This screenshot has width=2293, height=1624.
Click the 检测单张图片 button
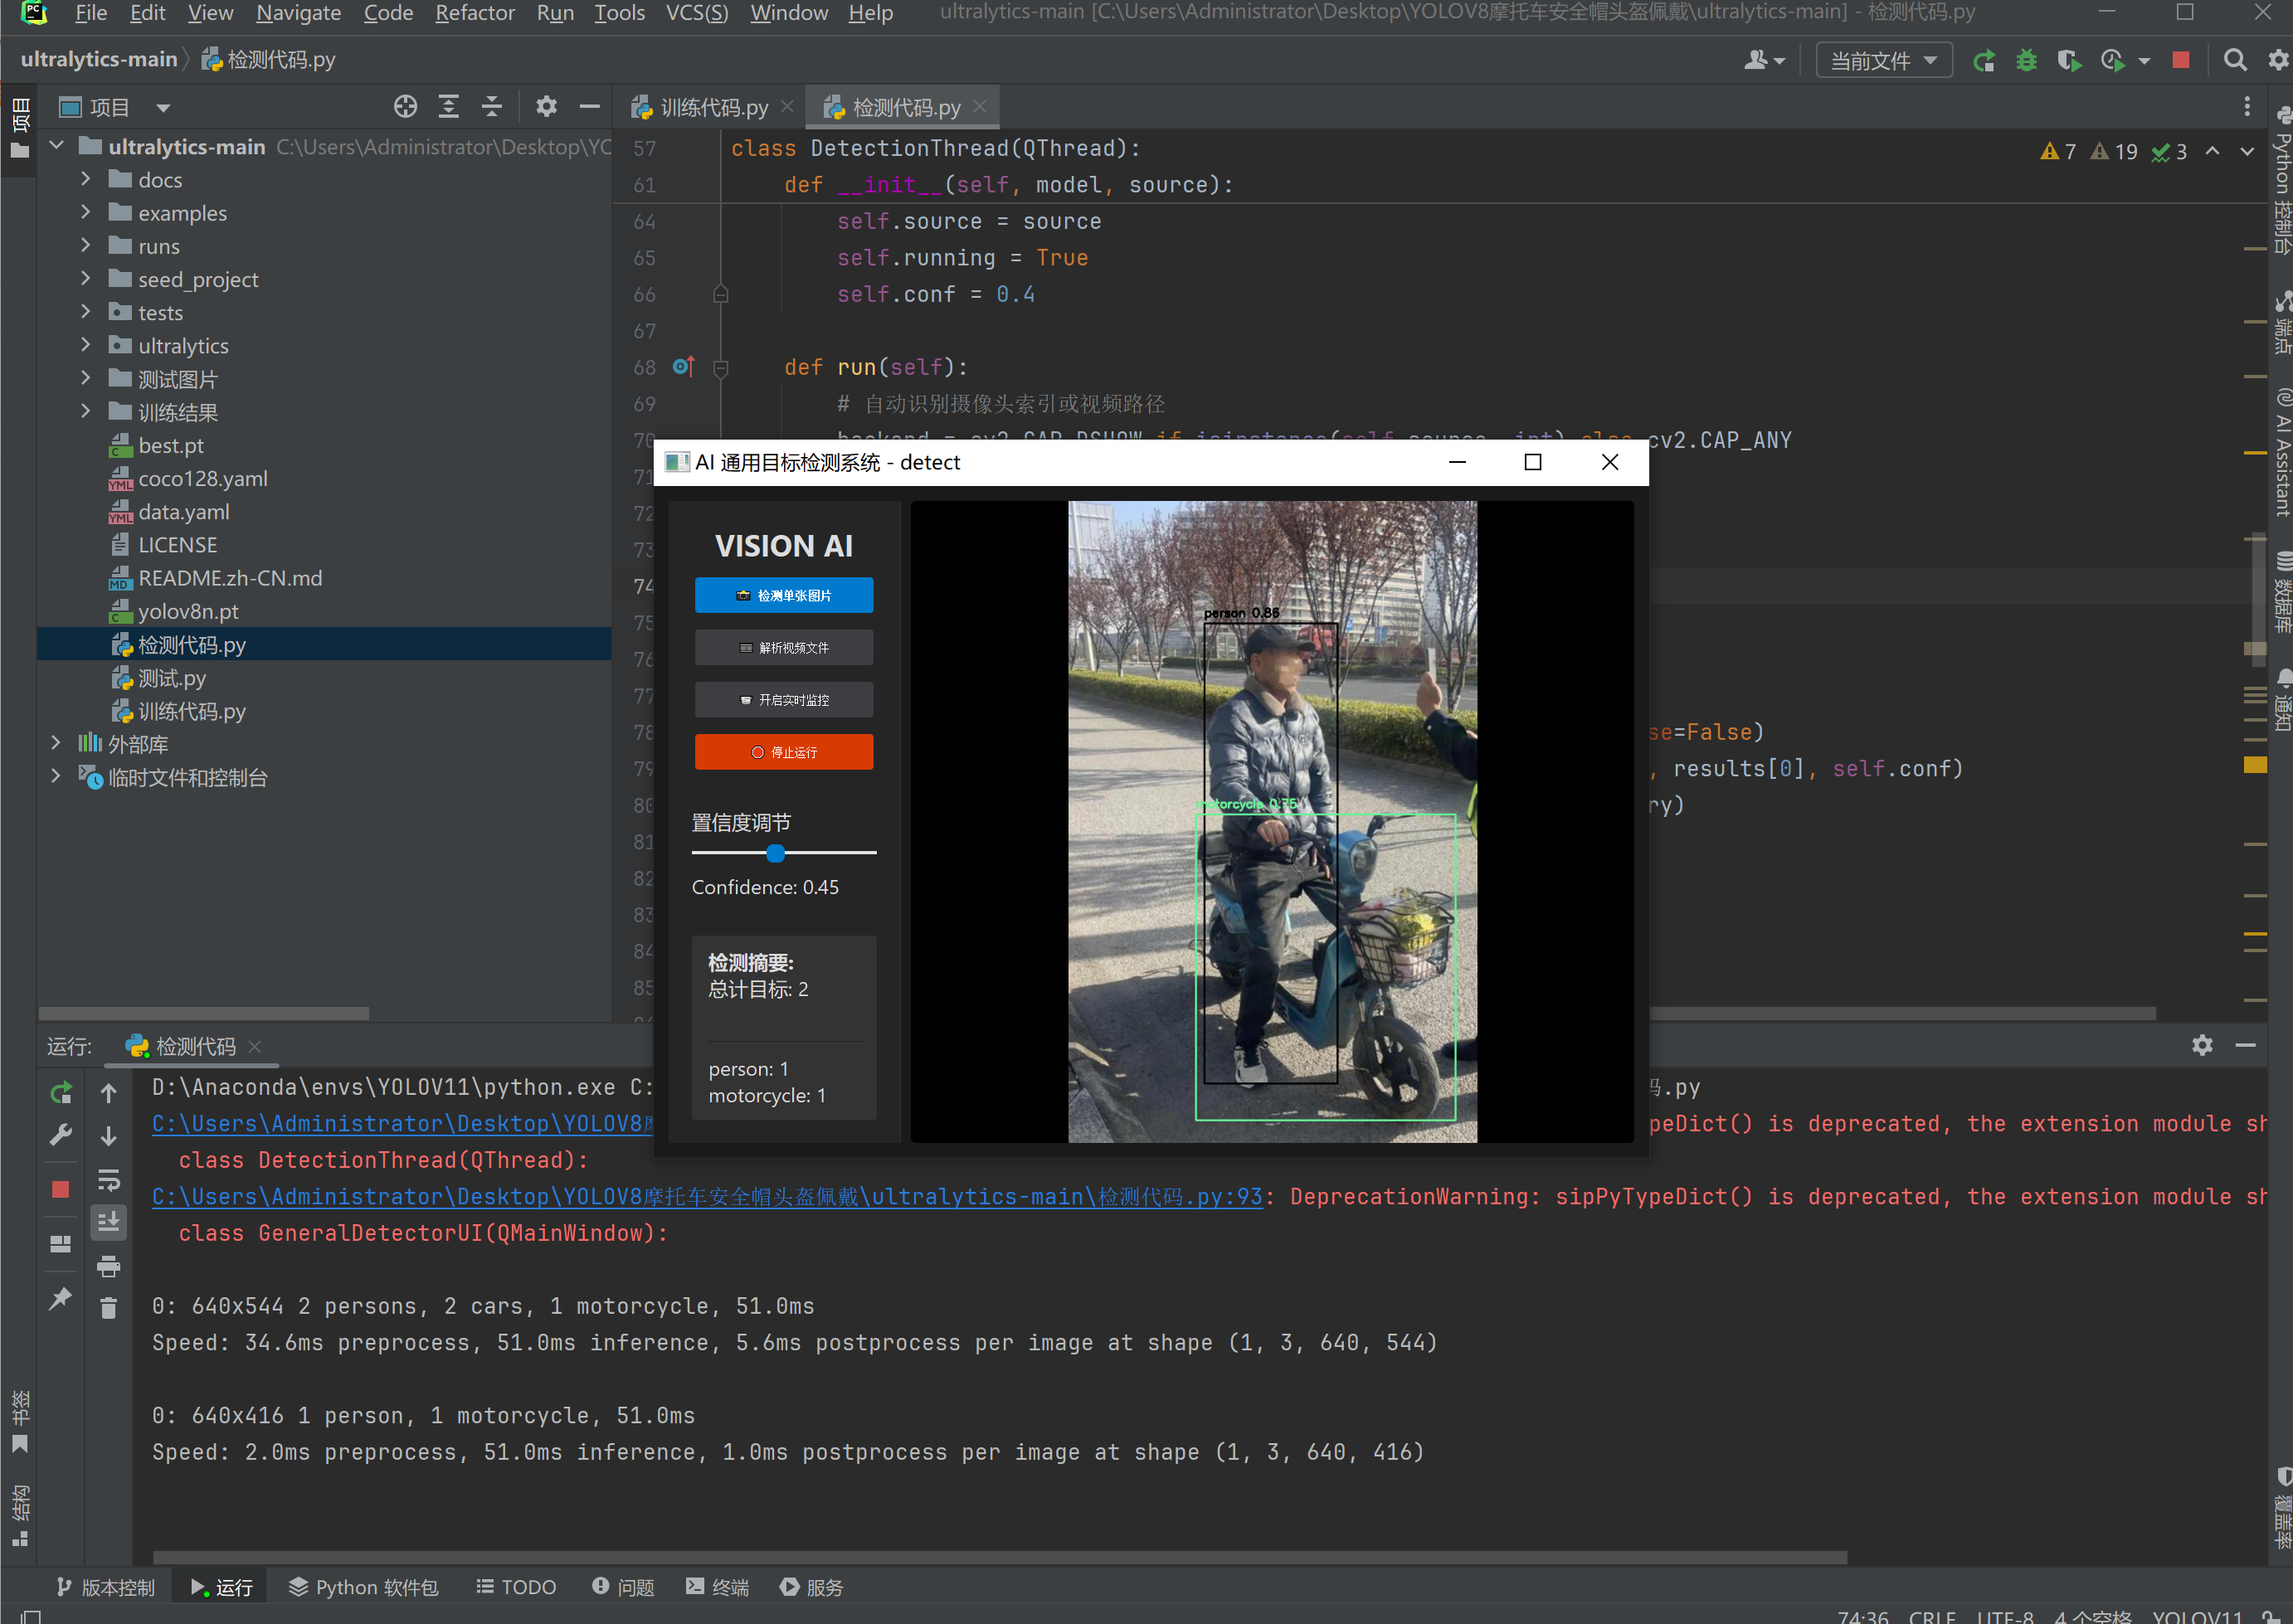click(x=784, y=596)
